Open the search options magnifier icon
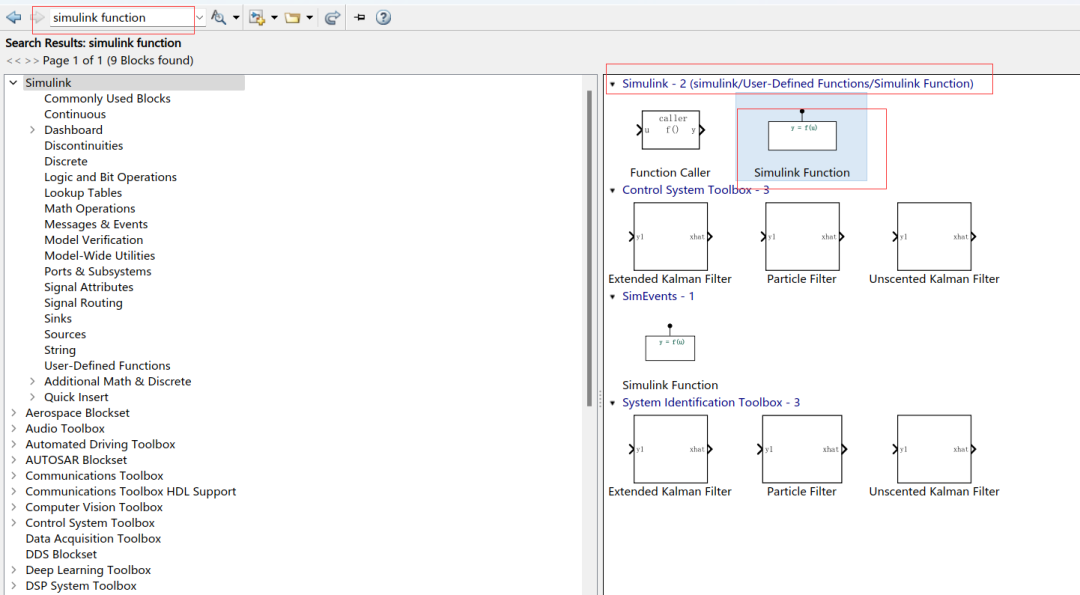1080x595 pixels. [219, 17]
